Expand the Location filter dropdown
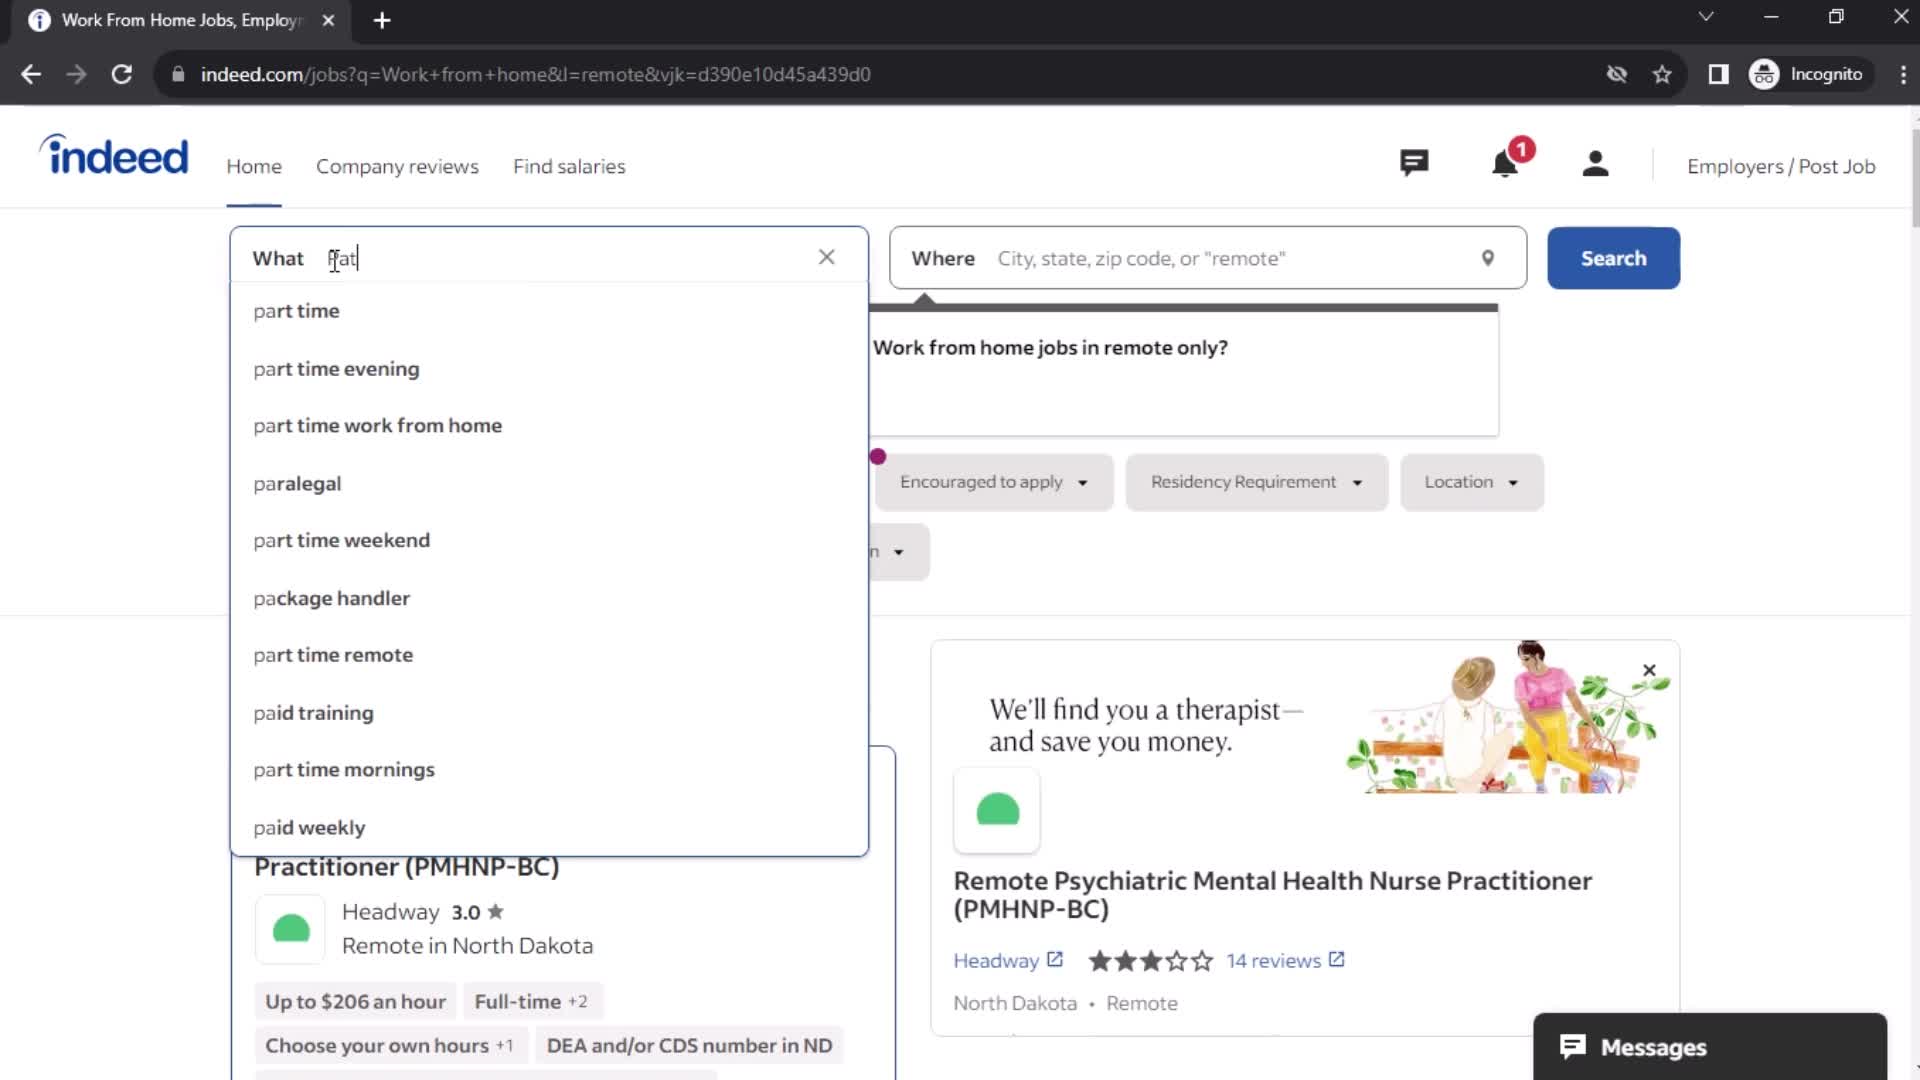Image resolution: width=1920 pixels, height=1080 pixels. coord(1469,481)
